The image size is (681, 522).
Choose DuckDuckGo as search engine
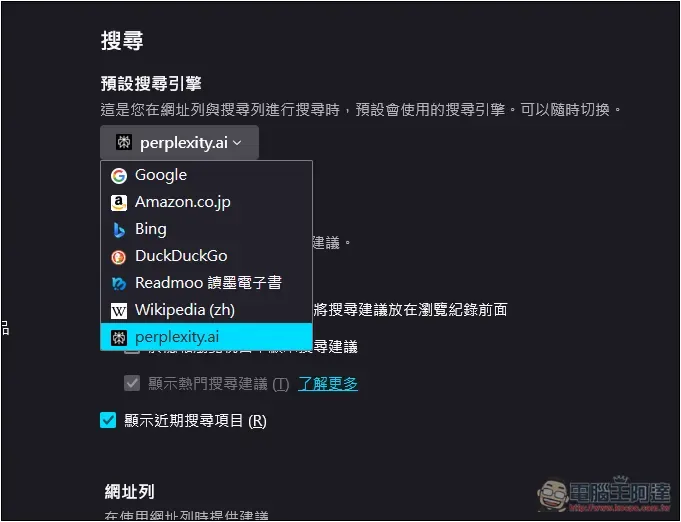pyautogui.click(x=206, y=256)
